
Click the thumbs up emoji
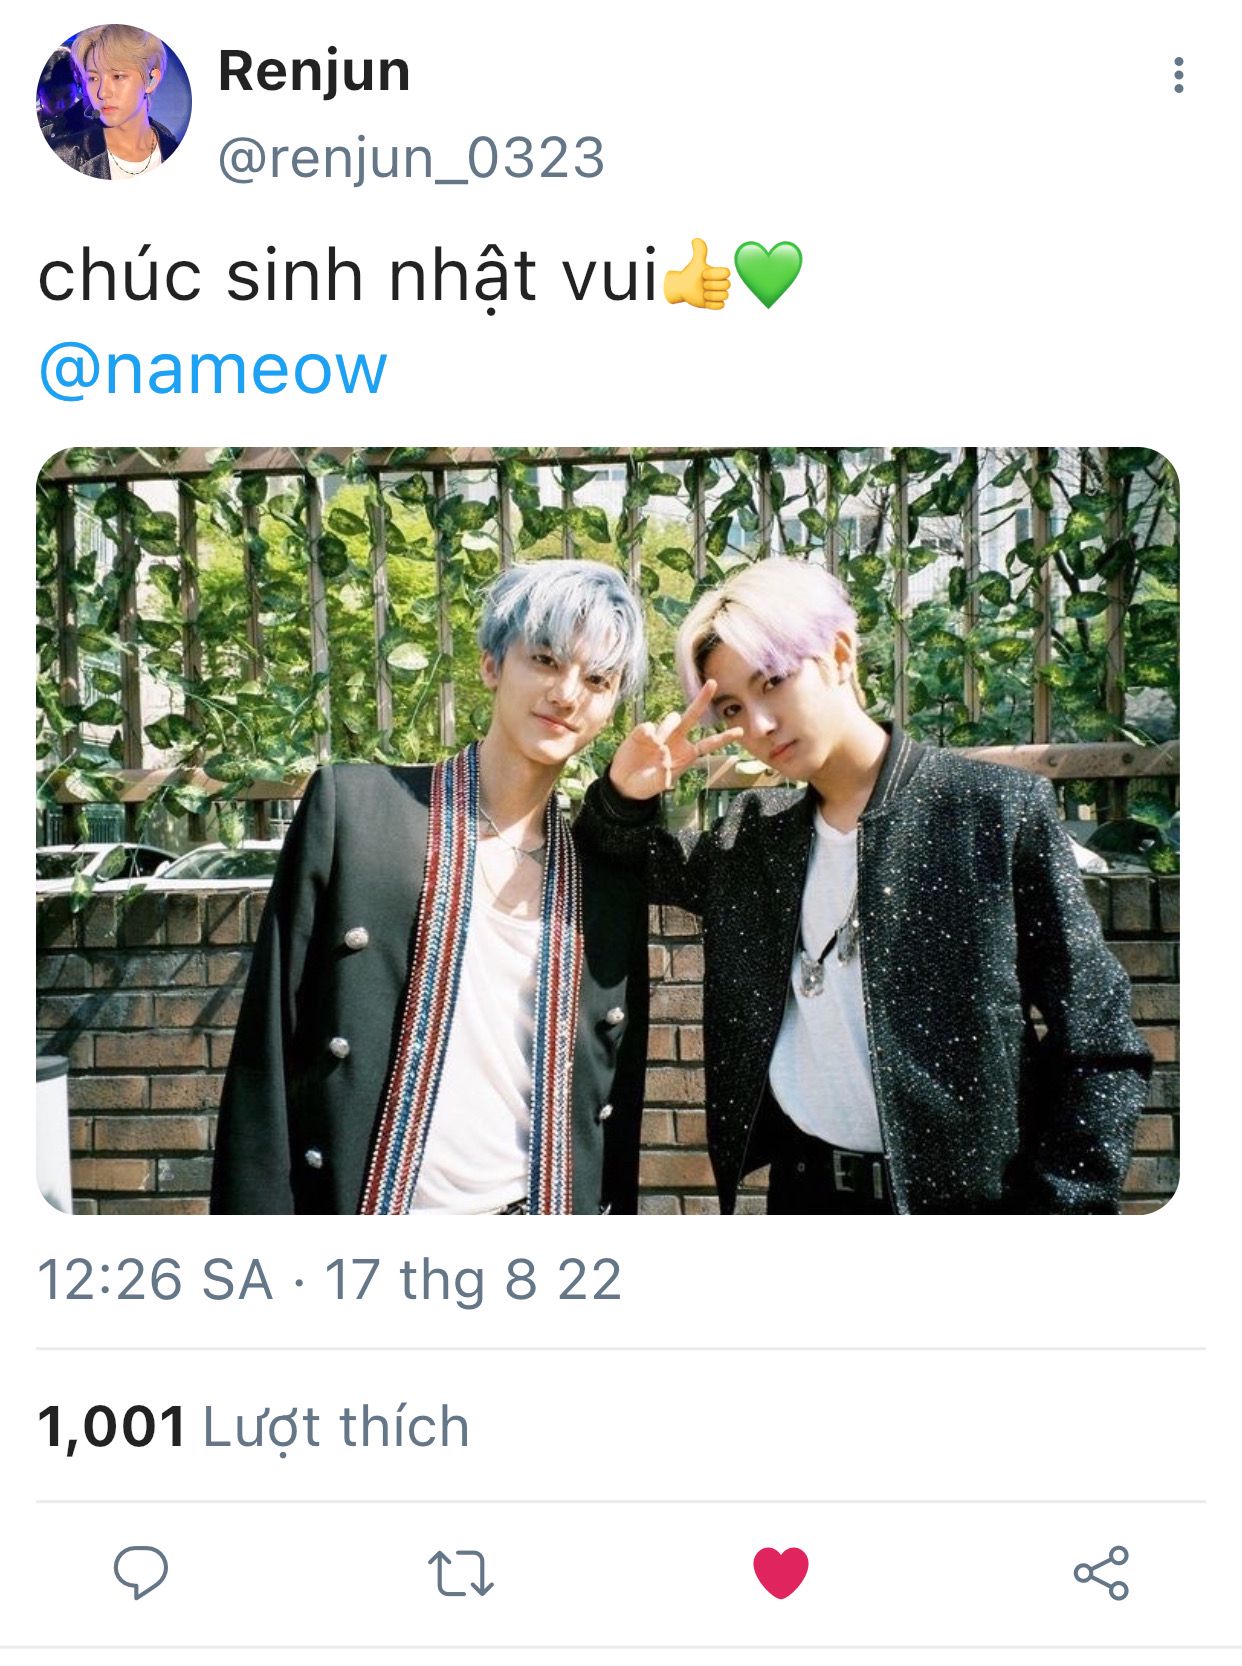pos(697,274)
